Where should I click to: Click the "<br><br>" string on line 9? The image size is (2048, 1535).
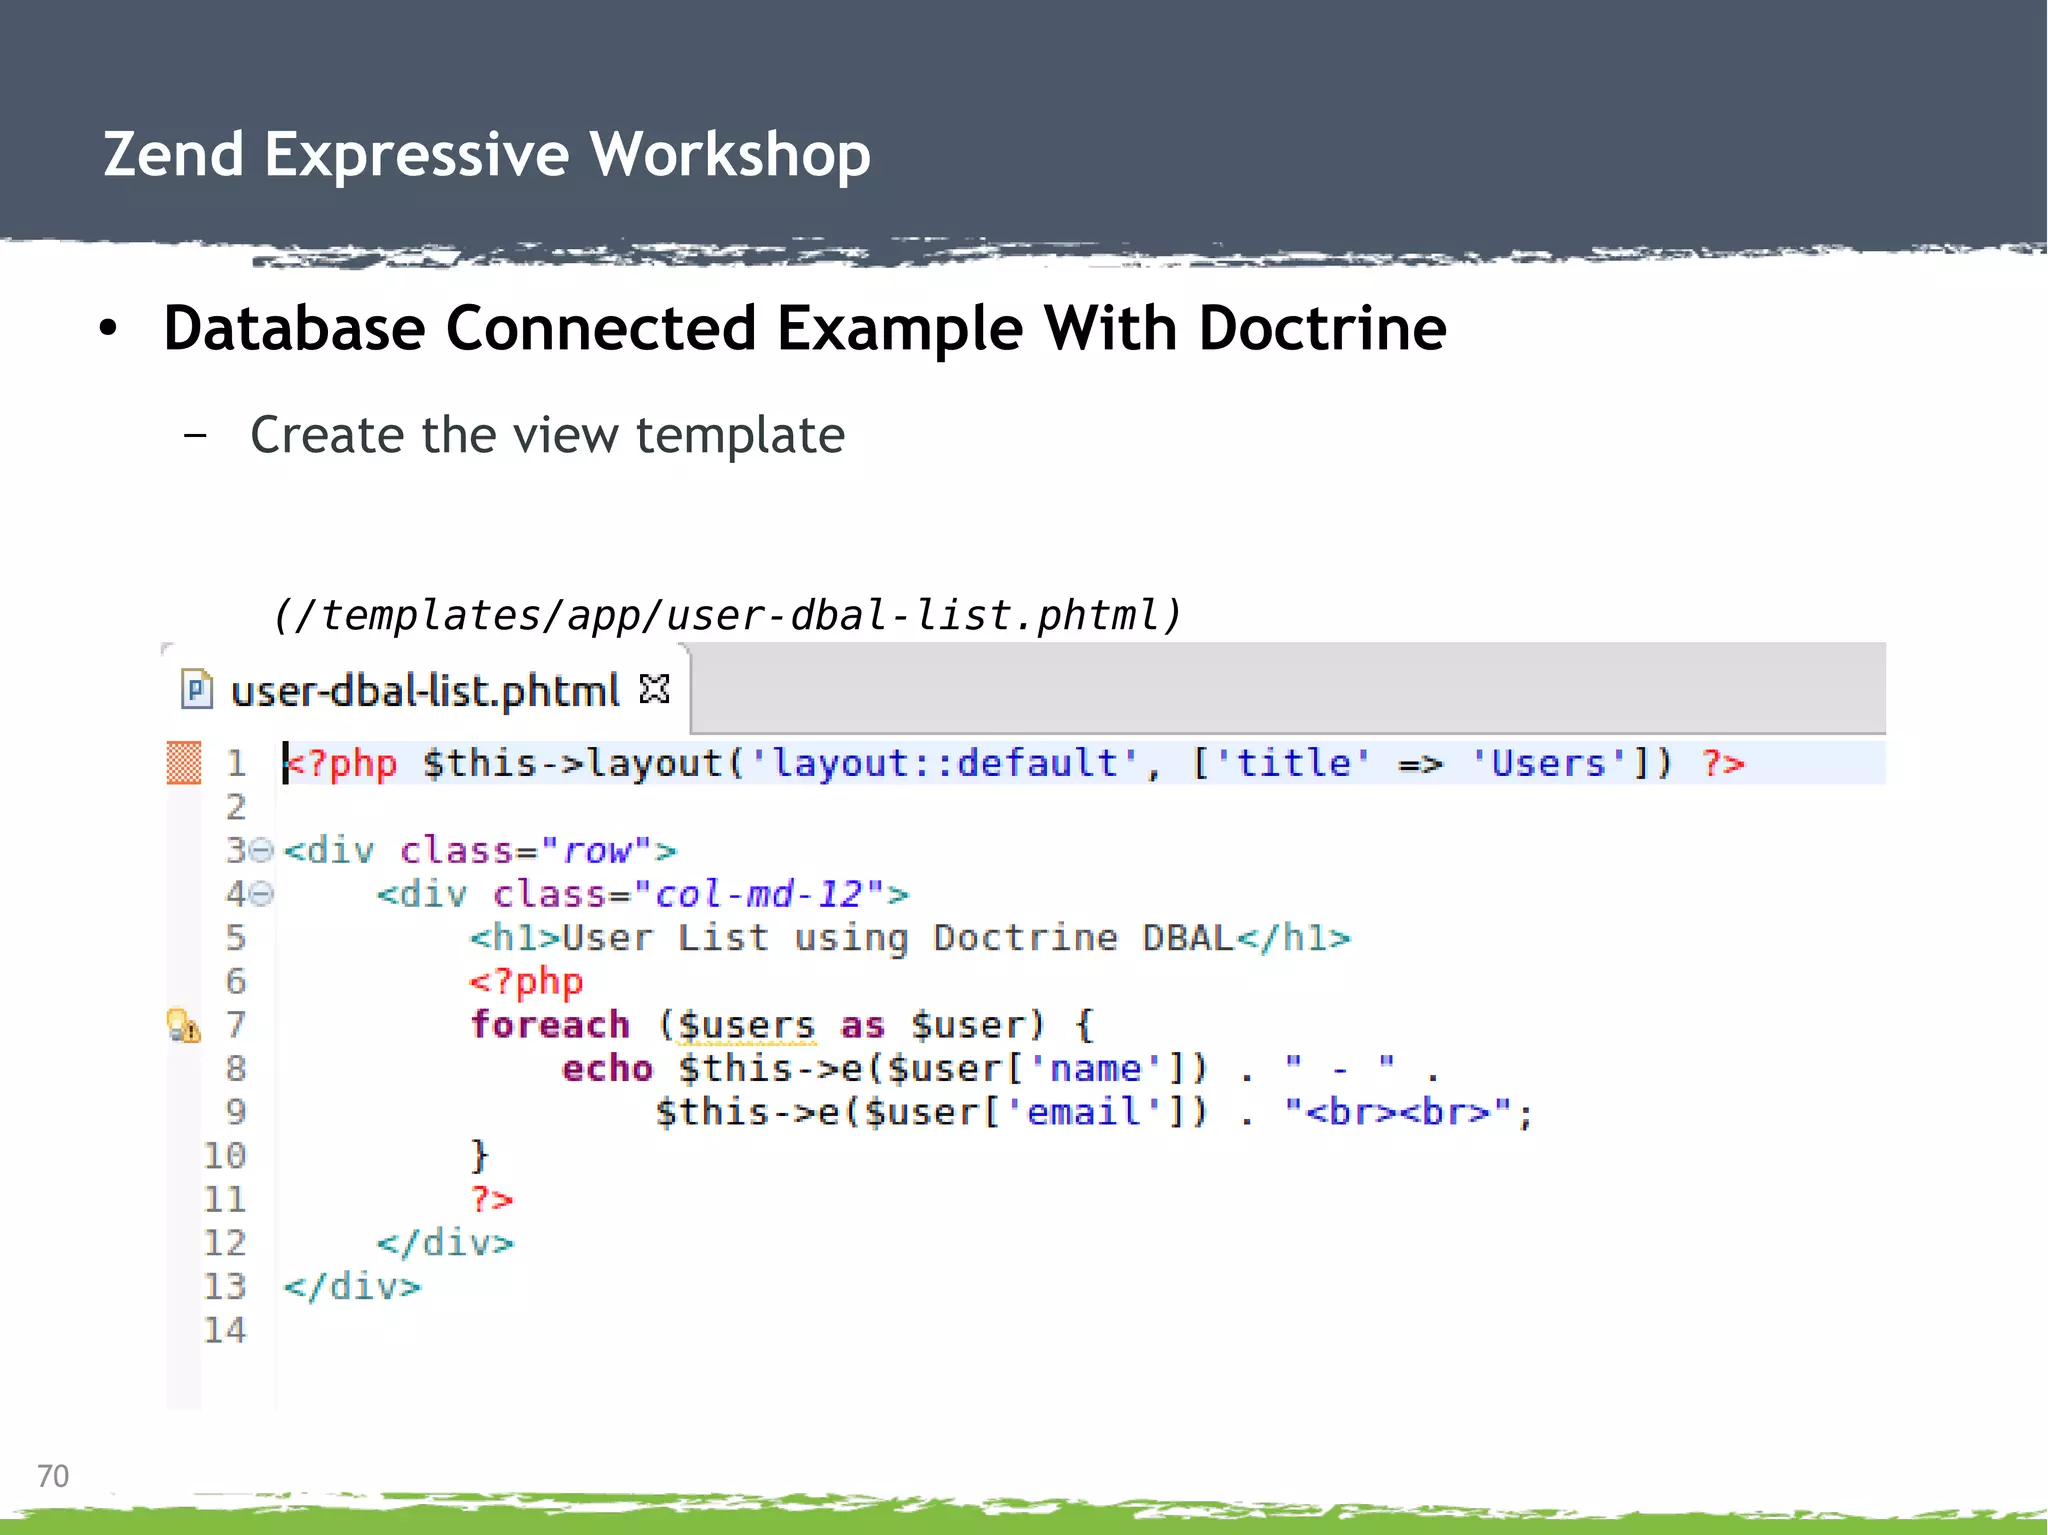click(1398, 1112)
